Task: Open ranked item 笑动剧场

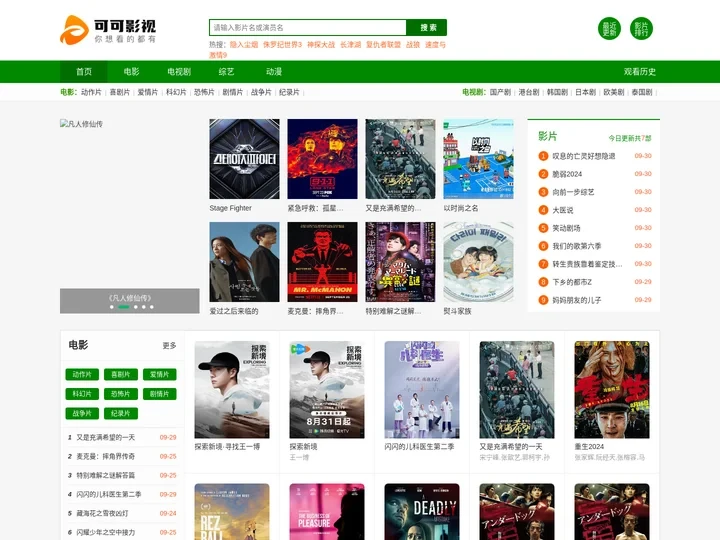Action: click(566, 228)
